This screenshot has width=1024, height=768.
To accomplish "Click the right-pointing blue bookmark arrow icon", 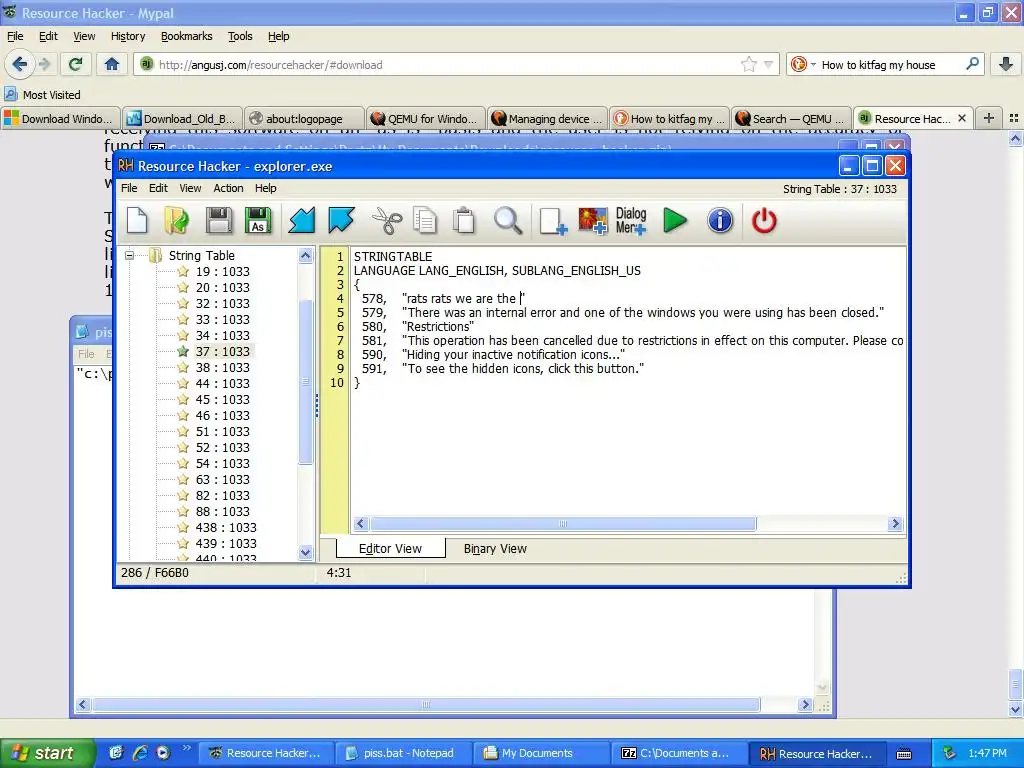I will (x=342, y=220).
